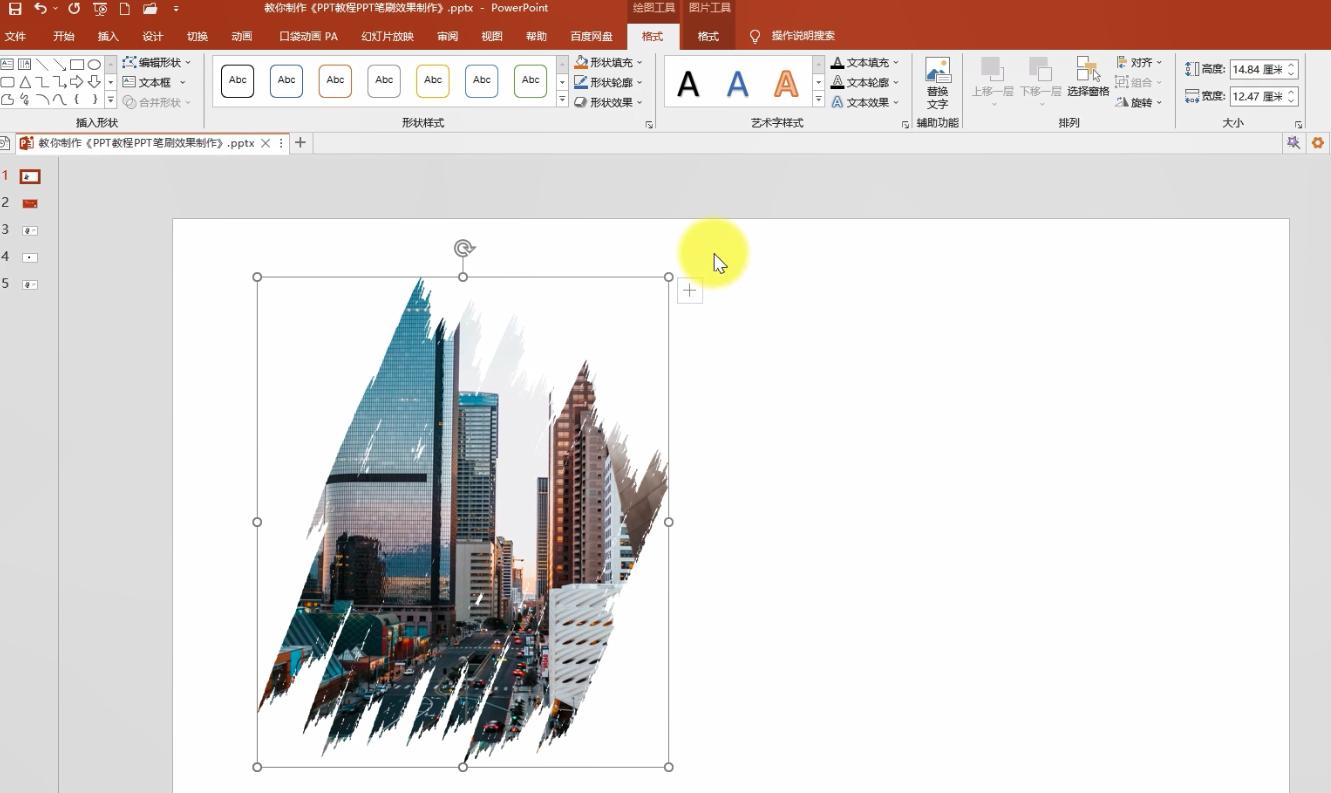Select slide 2 thumbnail

(30, 203)
